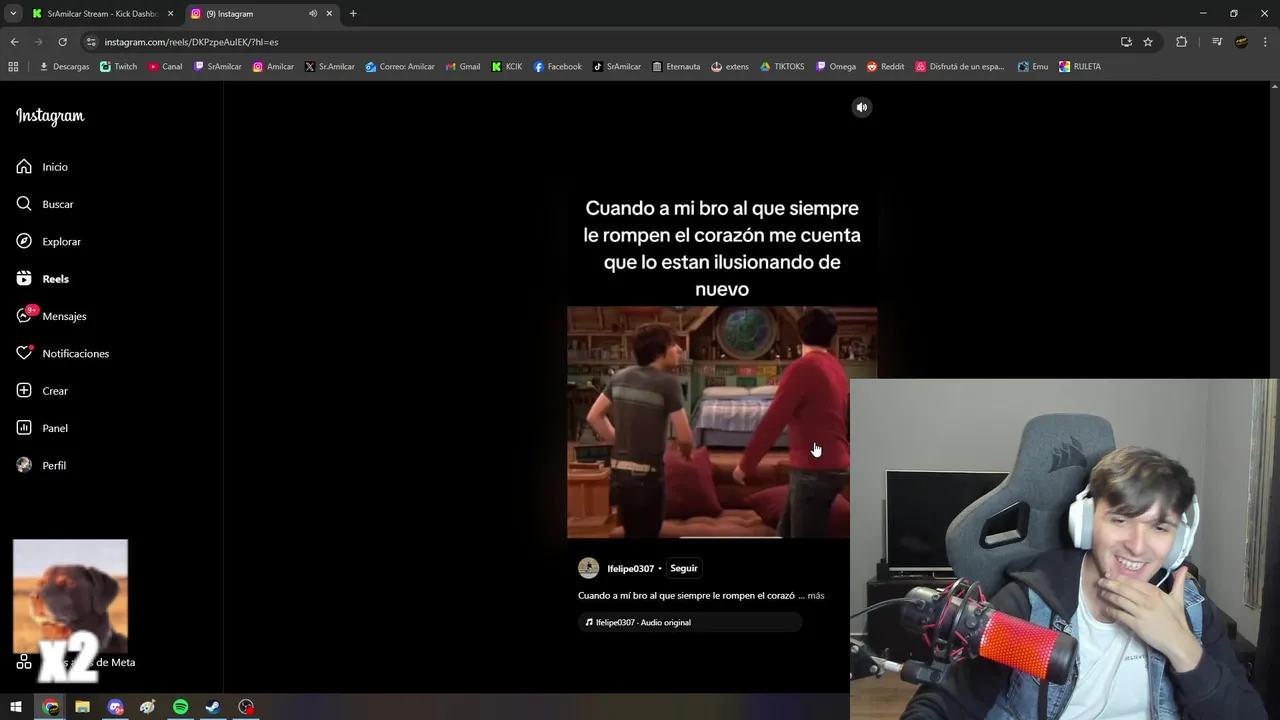Mute the Instagram tab audio indicator
1280x720 pixels.
click(313, 14)
